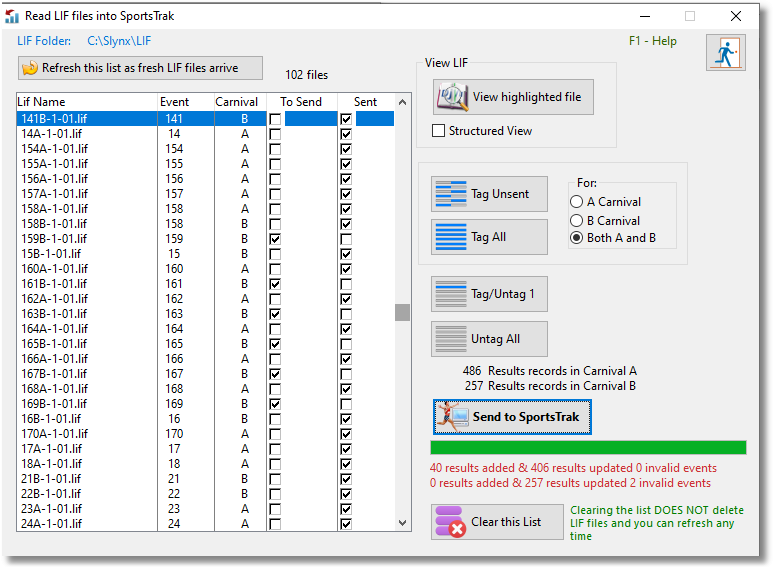The height and width of the screenshot is (570, 774).
Task: Tick To Send checkbox for 141B-1-01.lif
Action: [275, 119]
